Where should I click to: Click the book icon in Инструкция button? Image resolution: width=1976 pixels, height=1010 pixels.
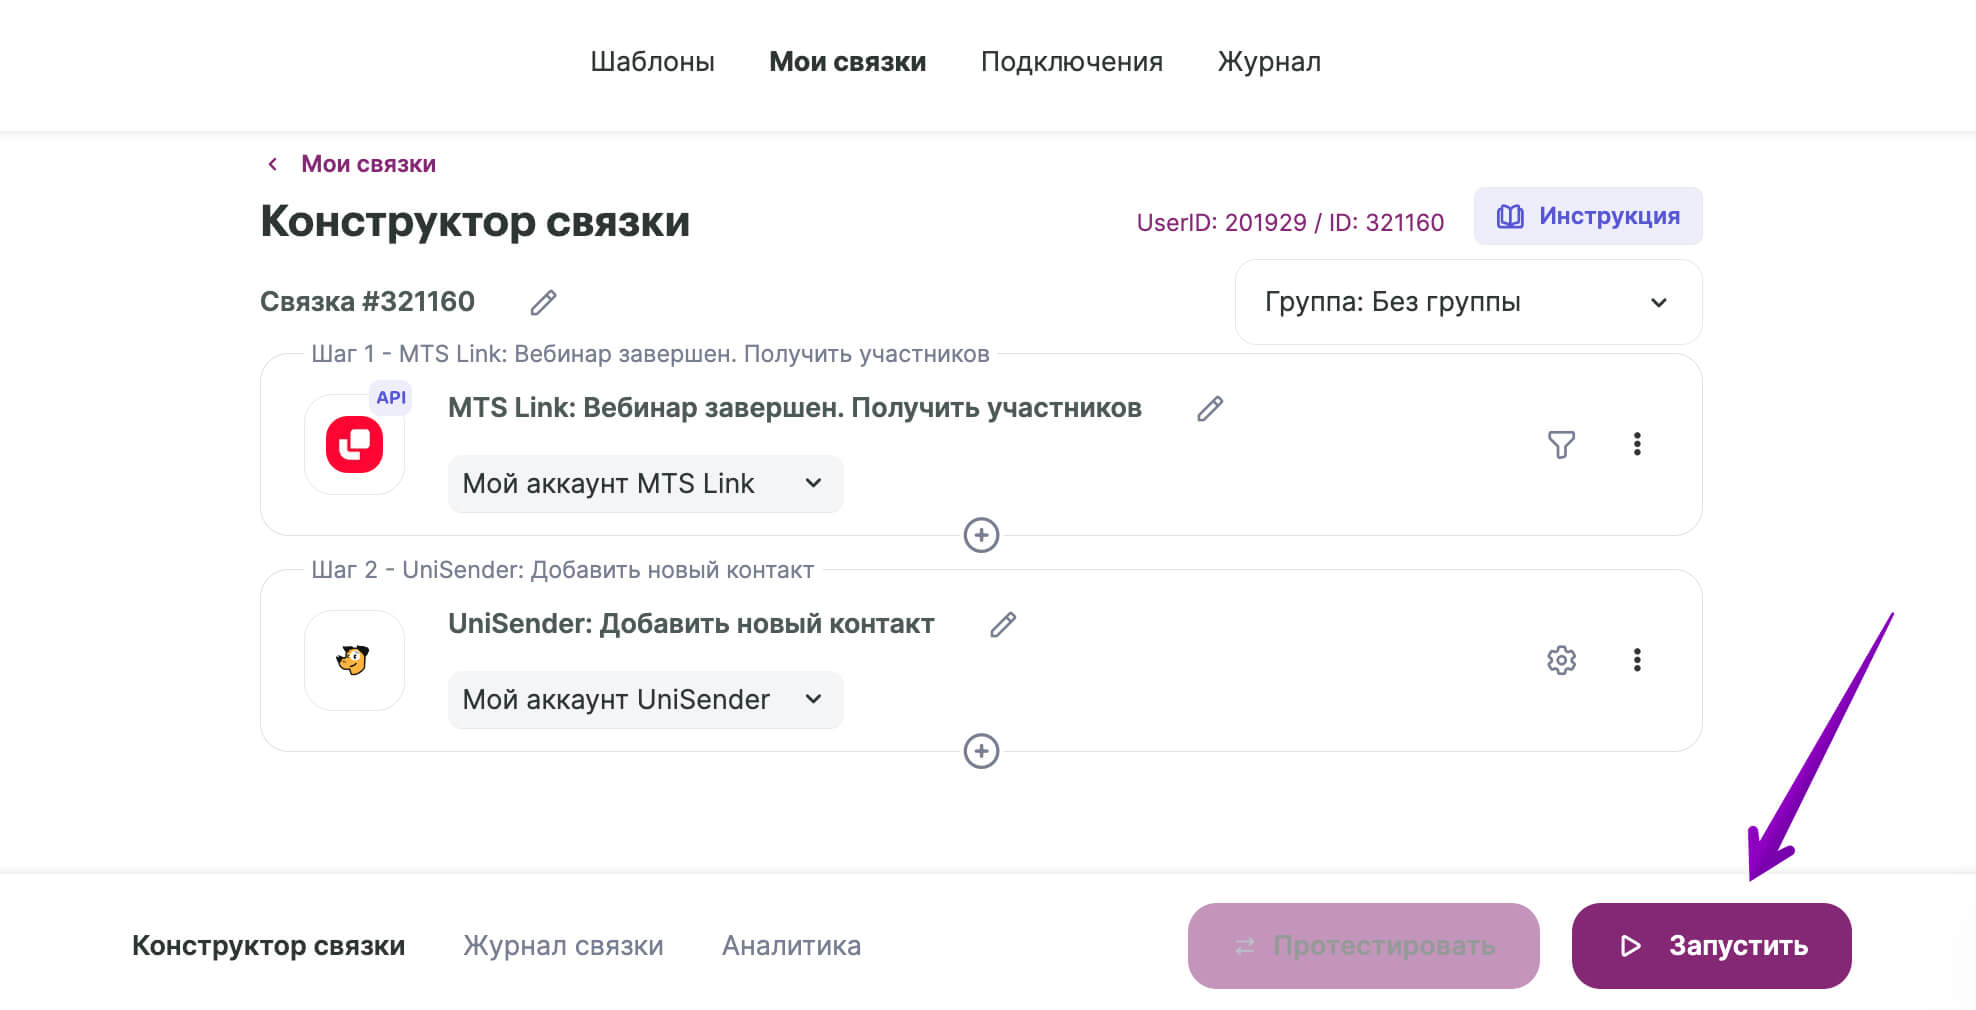pos(1510,216)
